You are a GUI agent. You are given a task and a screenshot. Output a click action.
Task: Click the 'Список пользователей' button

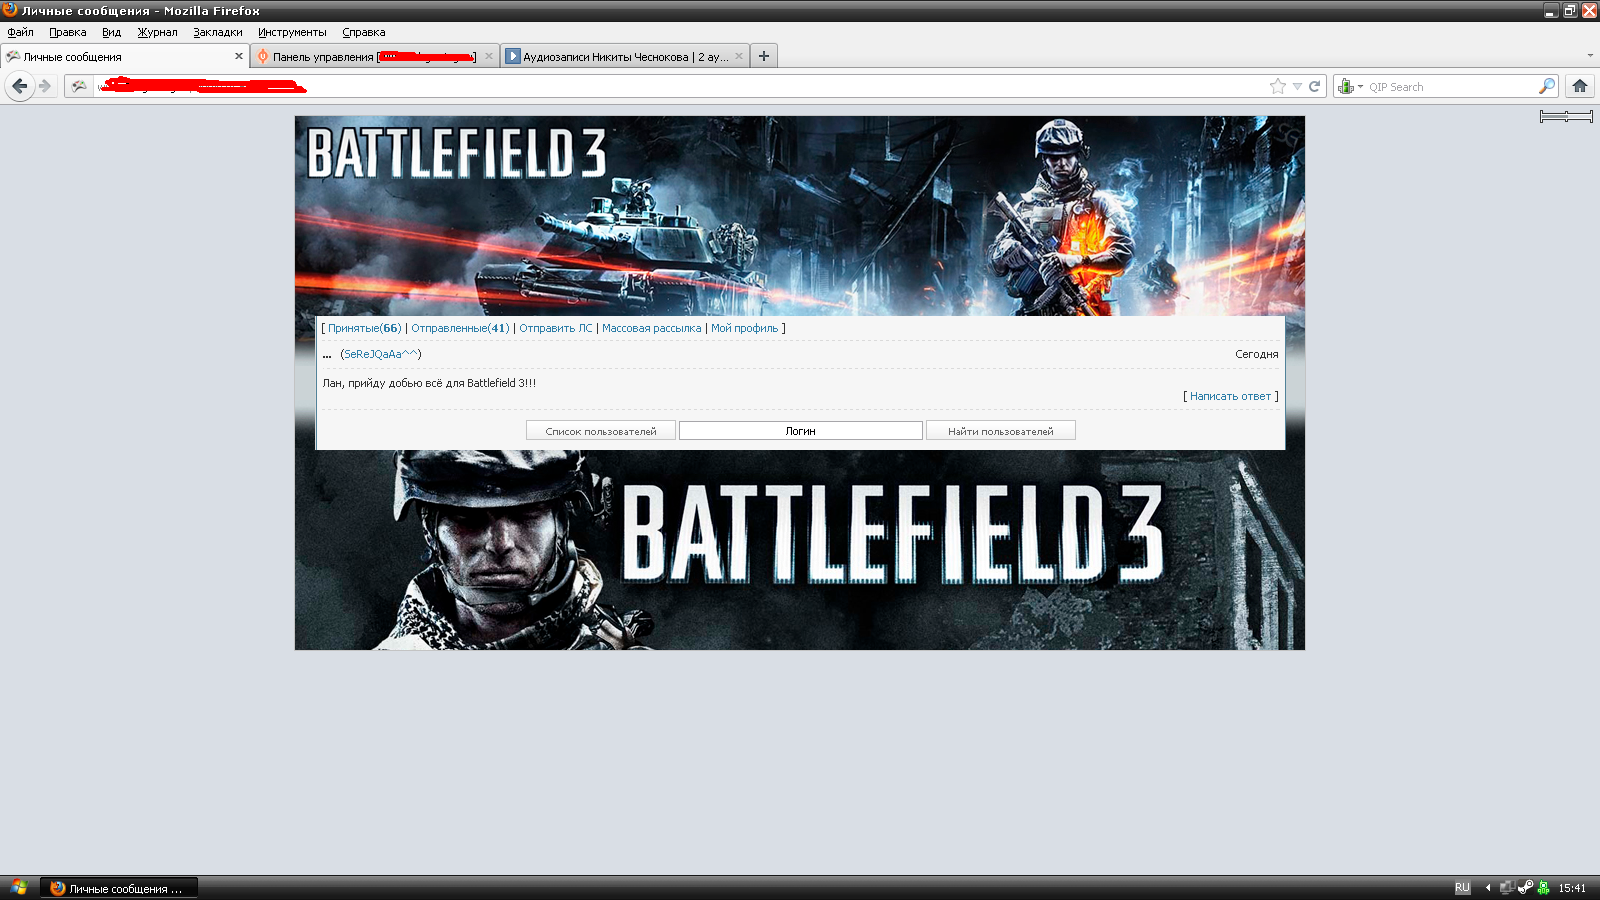[x=601, y=431]
